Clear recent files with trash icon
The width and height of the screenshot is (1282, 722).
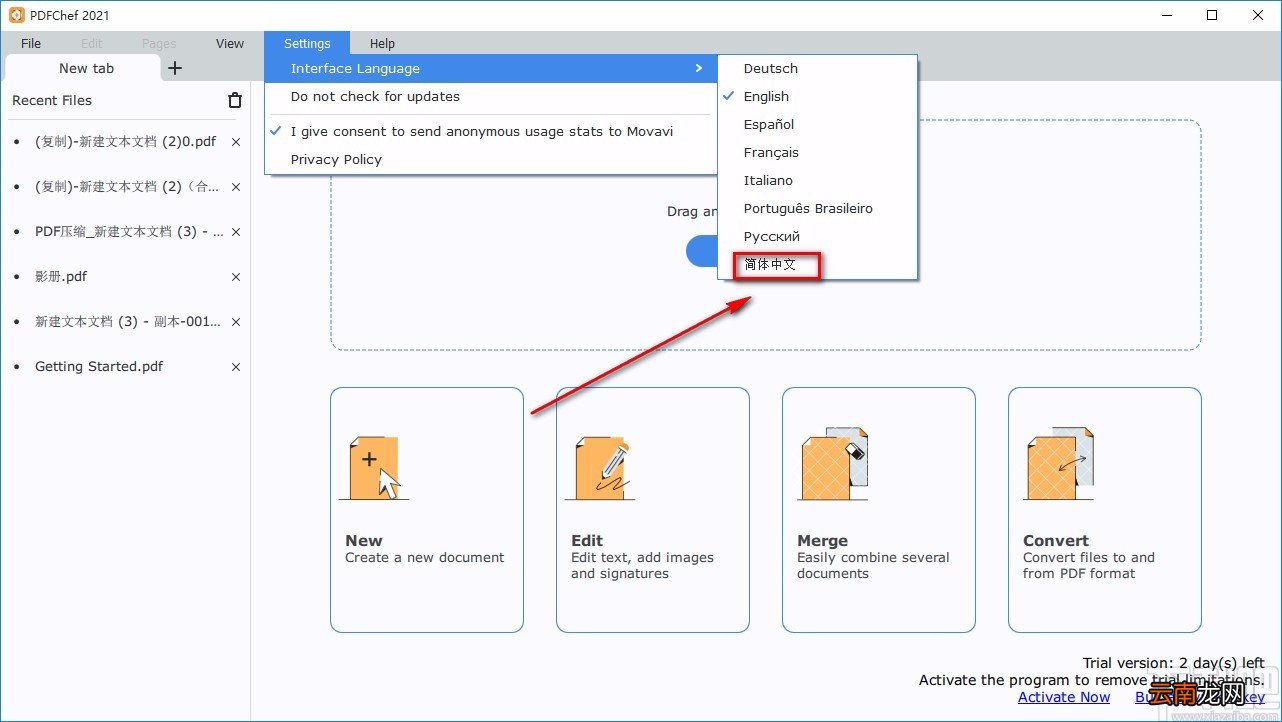[x=235, y=100]
